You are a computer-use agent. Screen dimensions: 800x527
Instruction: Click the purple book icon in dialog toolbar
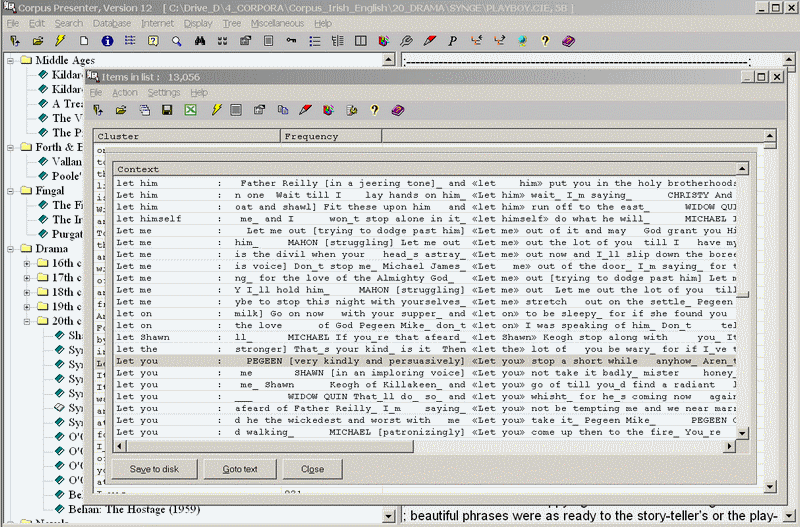coord(397,110)
